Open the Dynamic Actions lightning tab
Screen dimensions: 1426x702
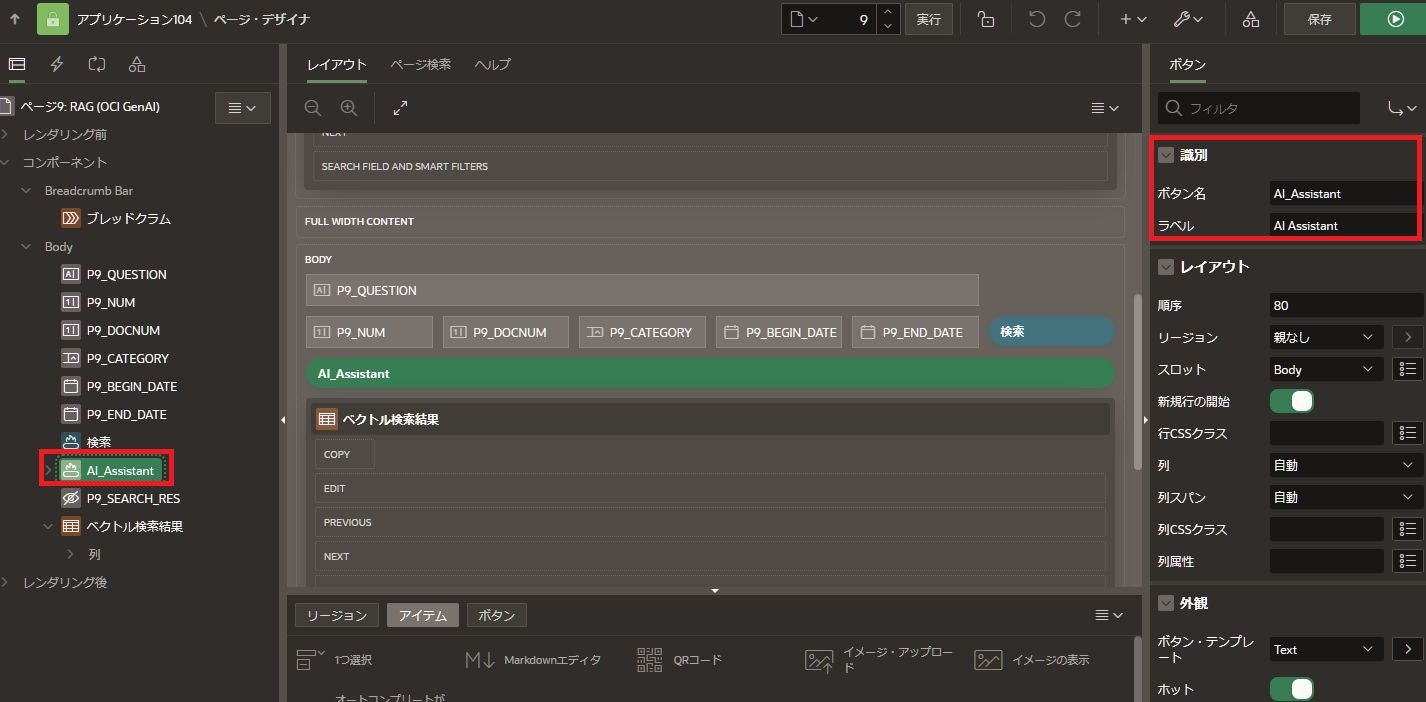57,64
